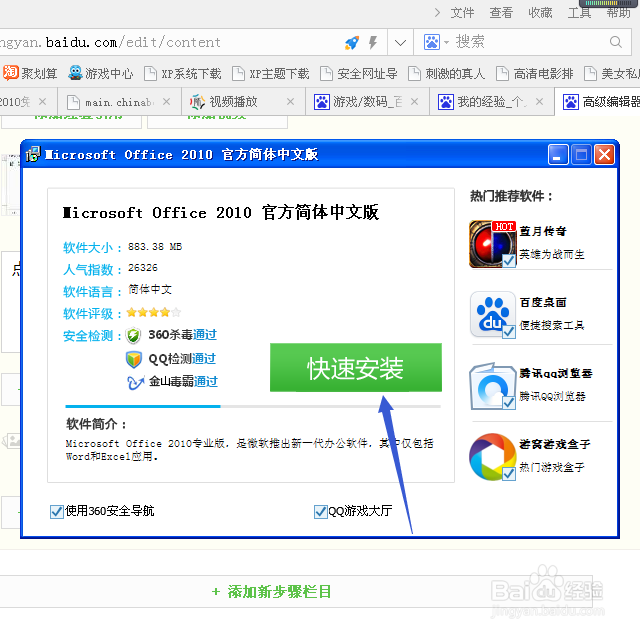Uncheck the 百度桌面 software checkbox
The width and height of the screenshot is (640, 633).
509,332
